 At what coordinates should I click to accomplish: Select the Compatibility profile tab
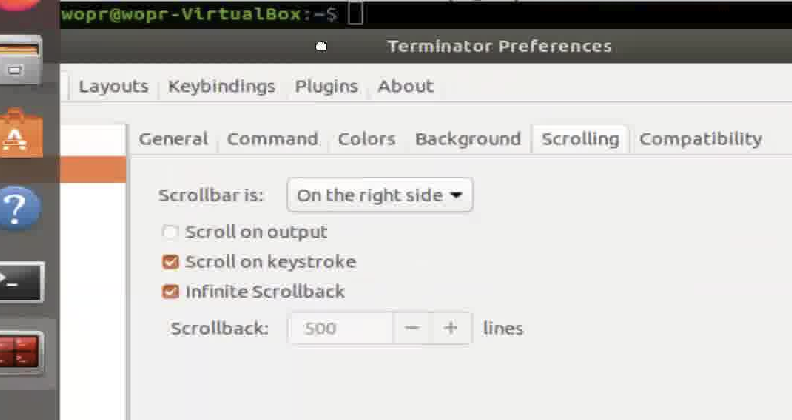[x=701, y=139]
